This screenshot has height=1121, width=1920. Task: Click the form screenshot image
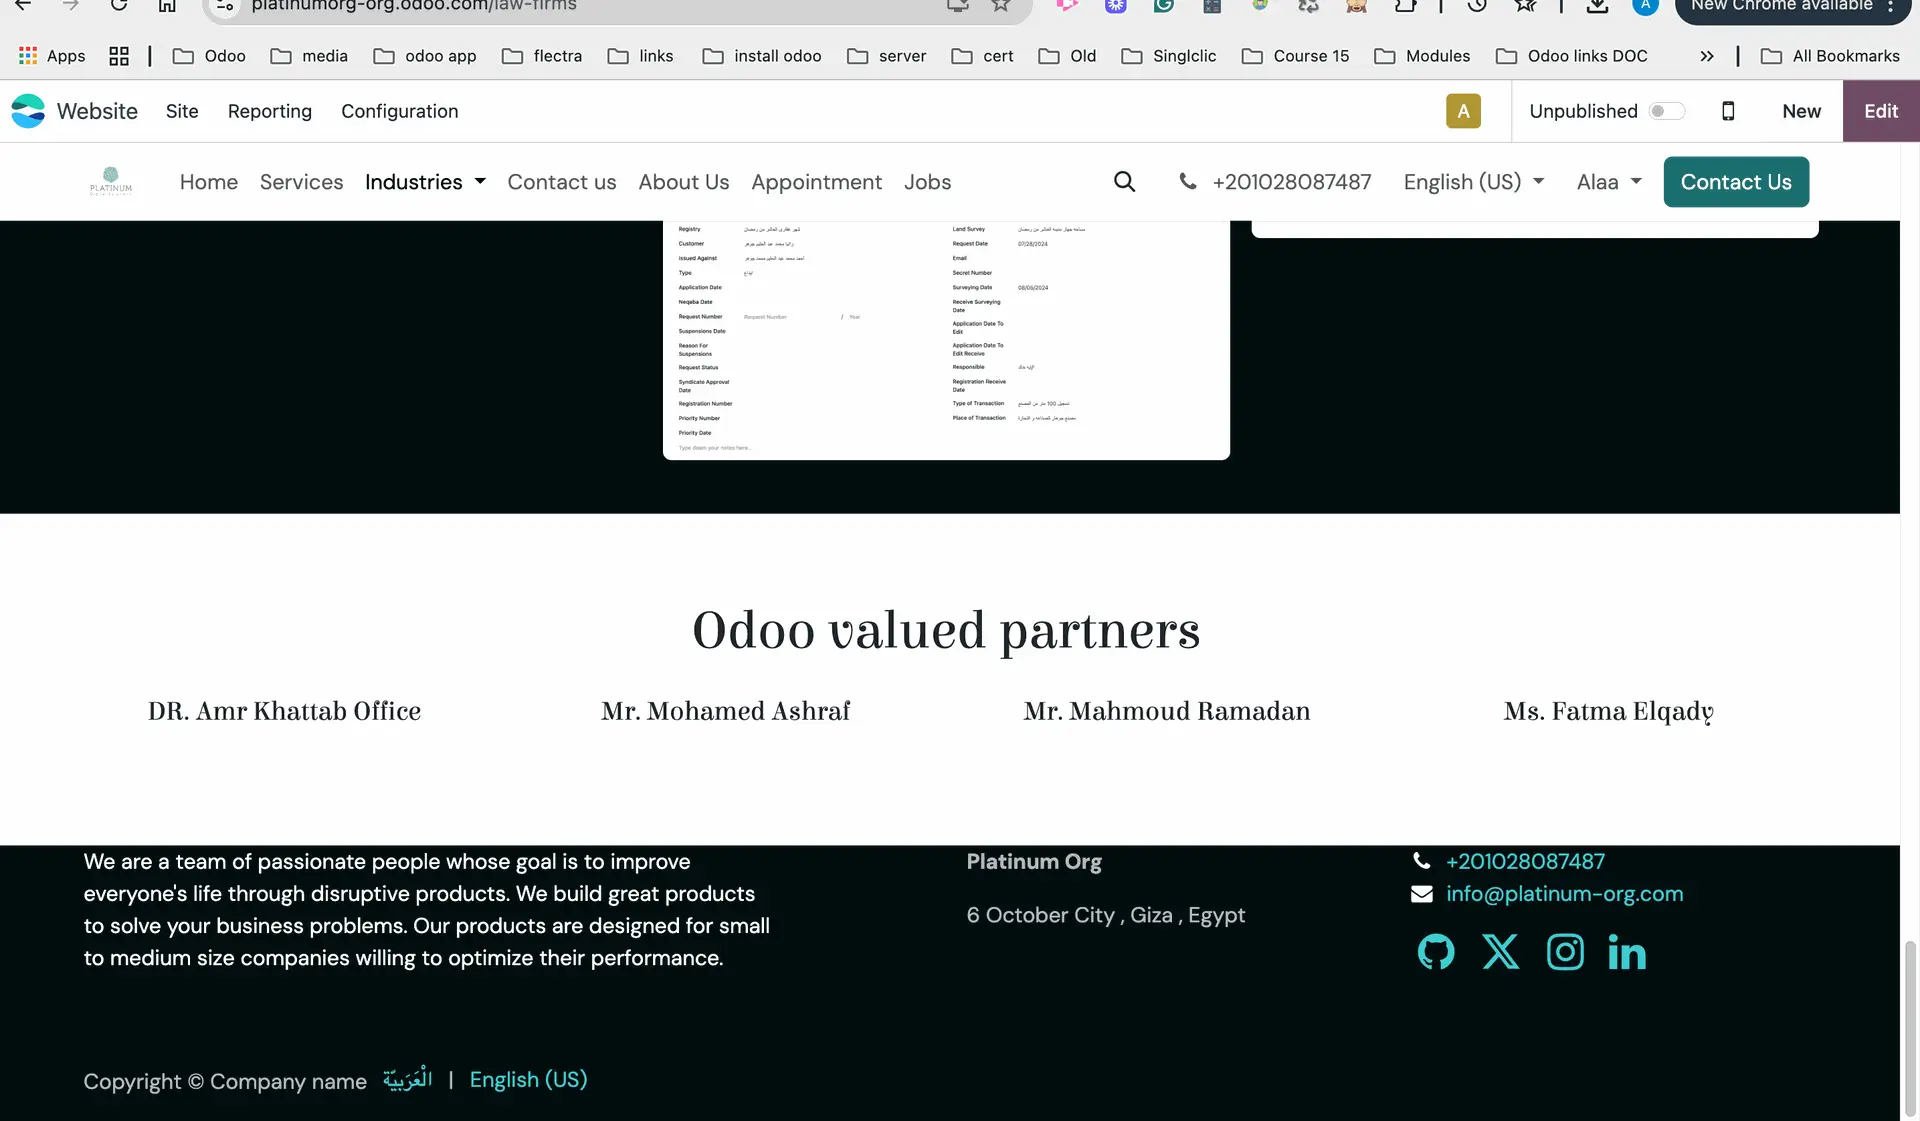[946, 340]
